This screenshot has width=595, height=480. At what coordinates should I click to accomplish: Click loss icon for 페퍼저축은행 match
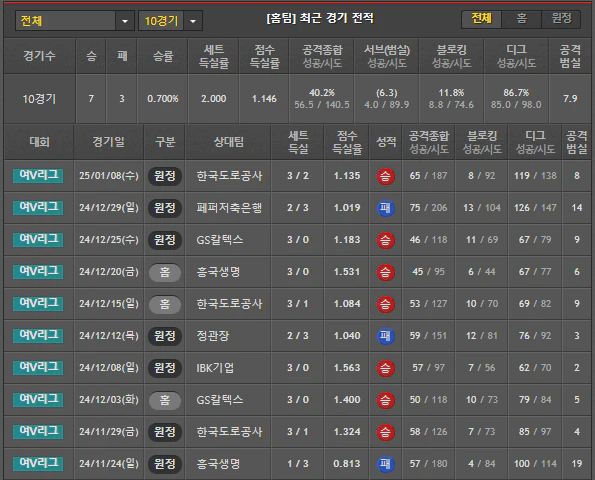coord(385,208)
